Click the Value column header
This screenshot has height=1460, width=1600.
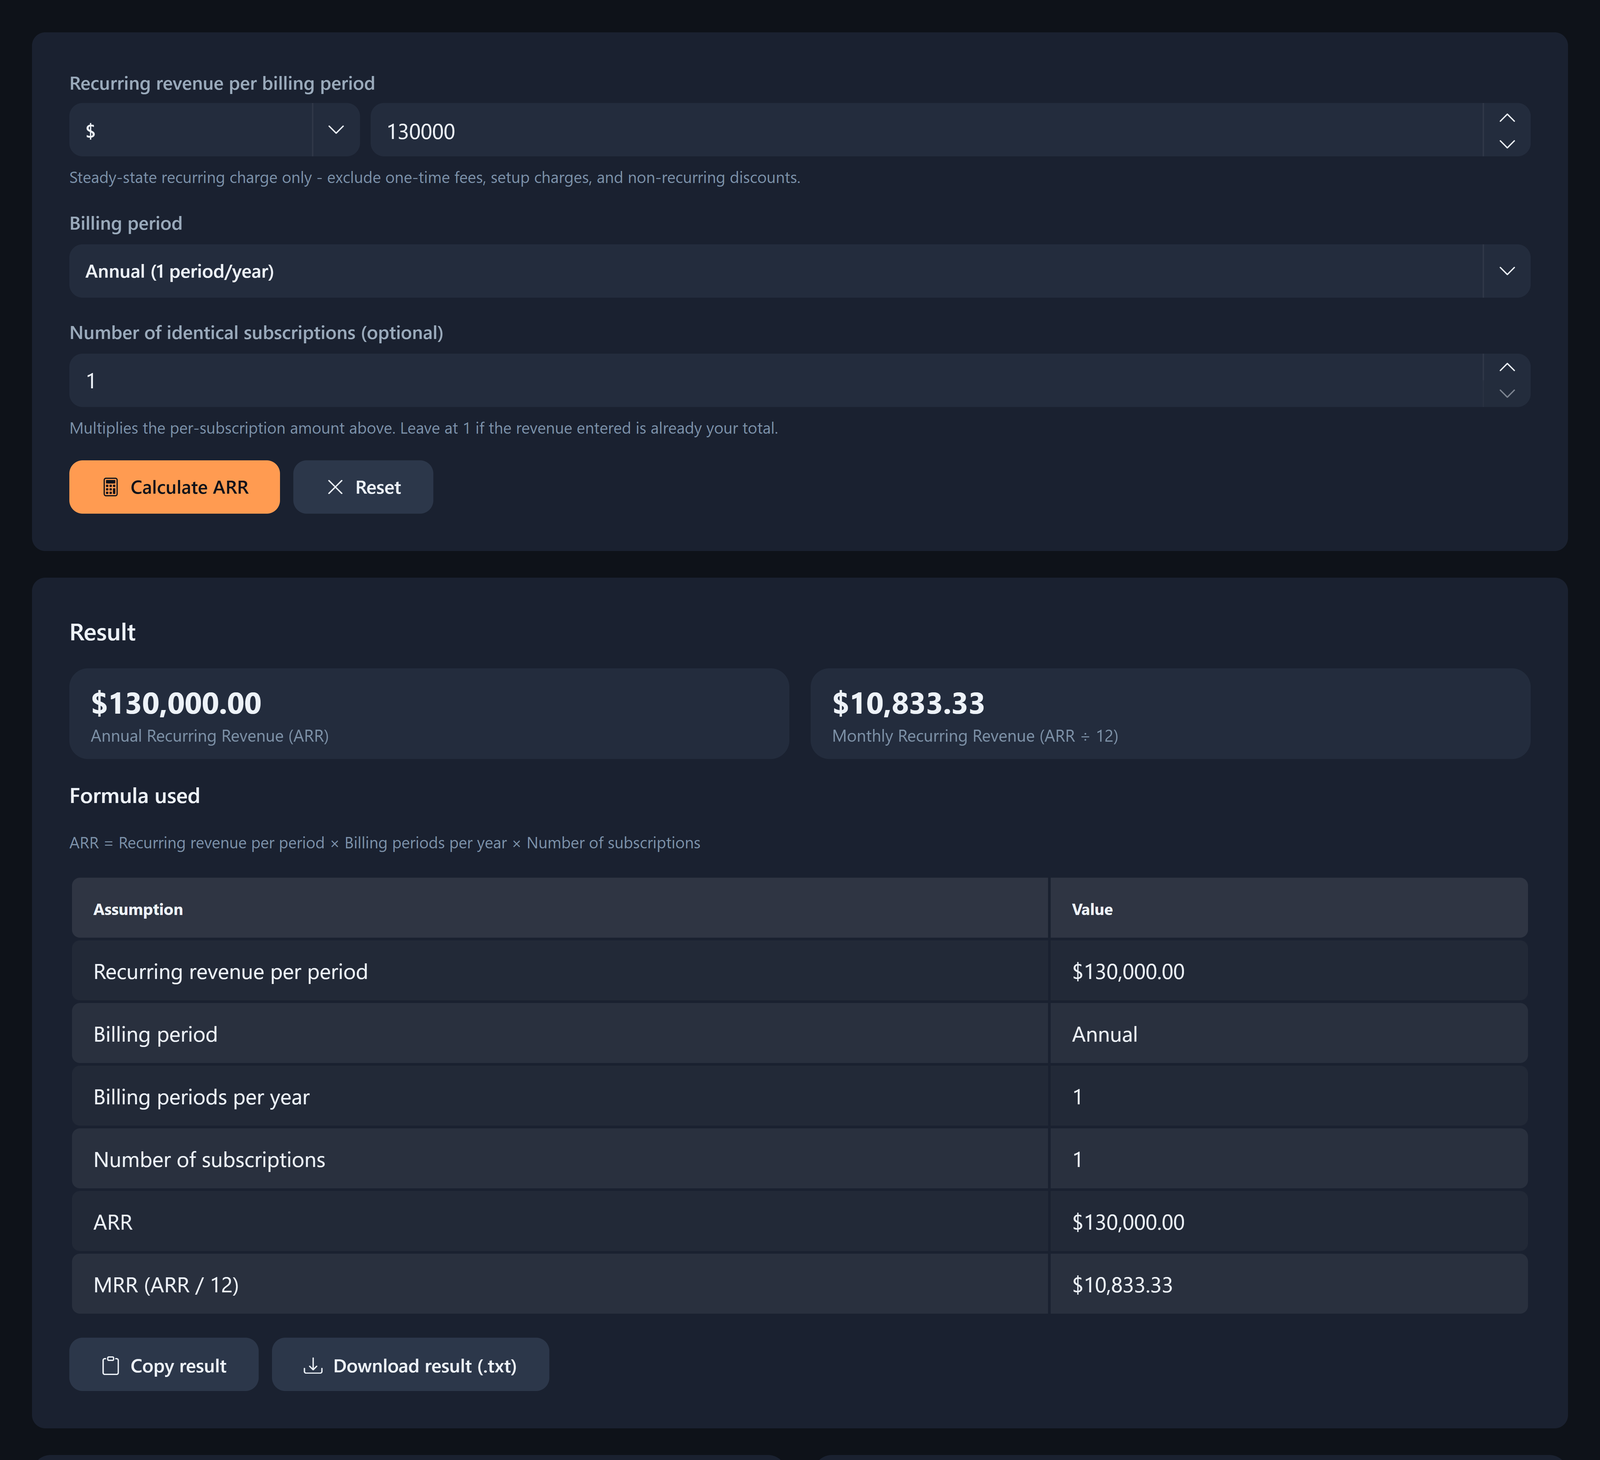pos(1289,909)
